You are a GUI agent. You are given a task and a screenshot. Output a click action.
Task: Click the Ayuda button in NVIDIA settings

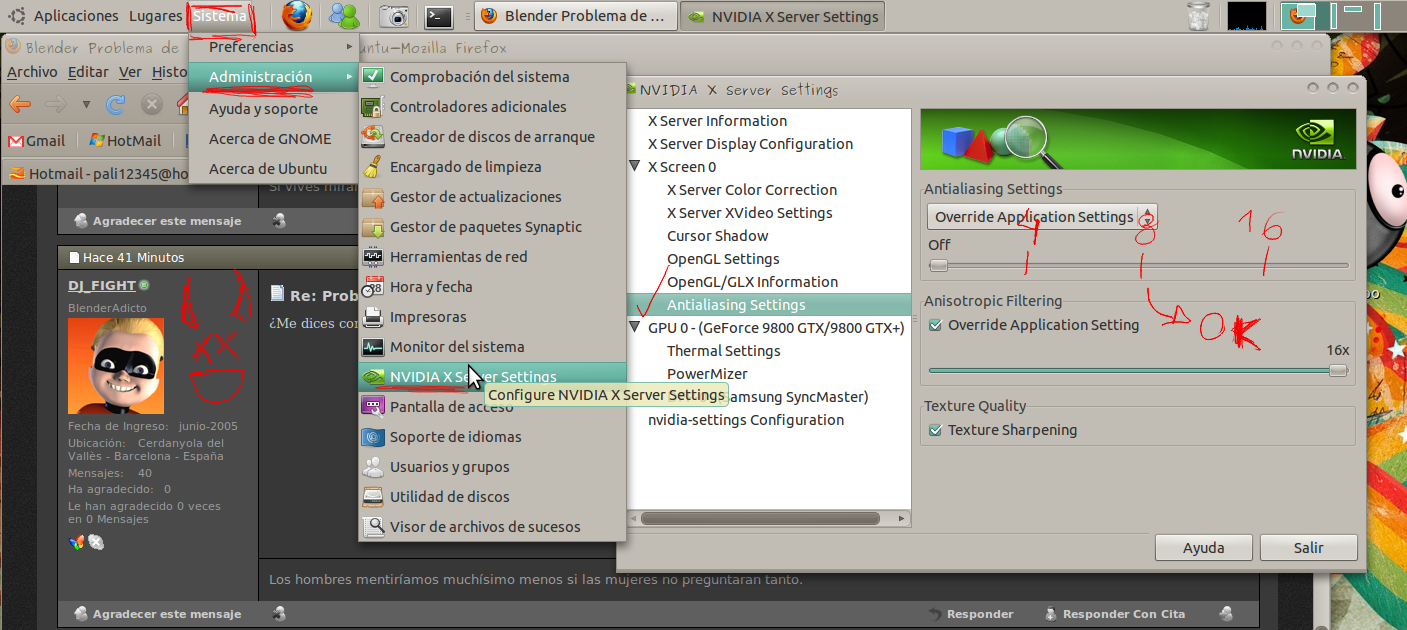point(1204,548)
